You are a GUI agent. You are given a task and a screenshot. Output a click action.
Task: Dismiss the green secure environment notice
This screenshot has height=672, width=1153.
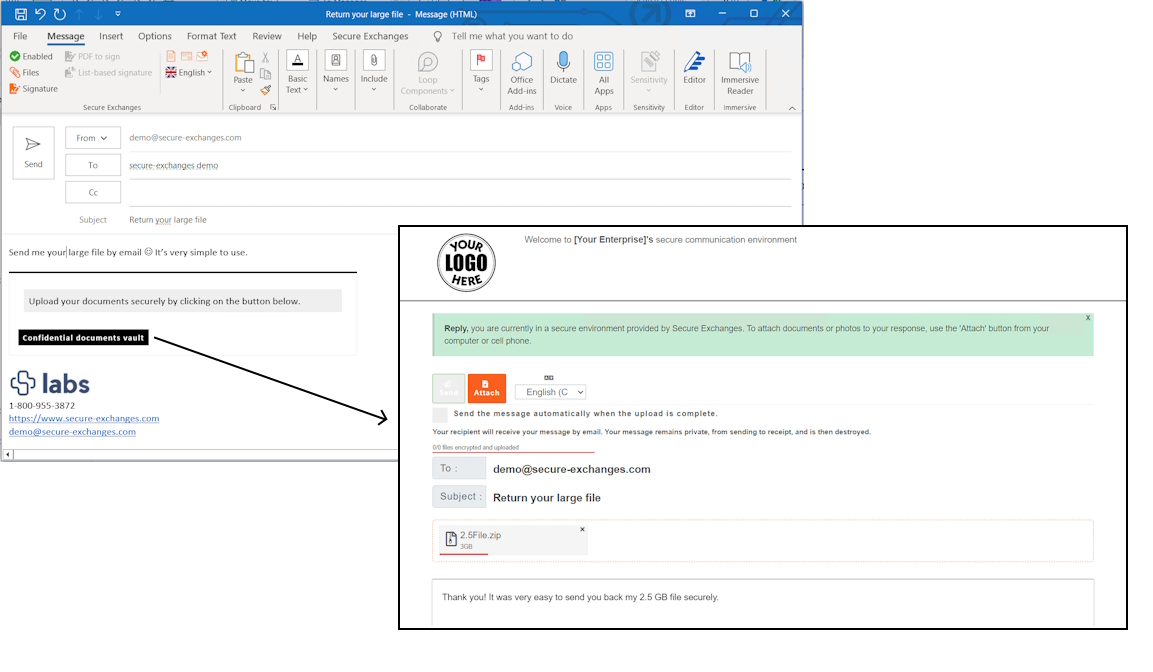pos(1087,316)
